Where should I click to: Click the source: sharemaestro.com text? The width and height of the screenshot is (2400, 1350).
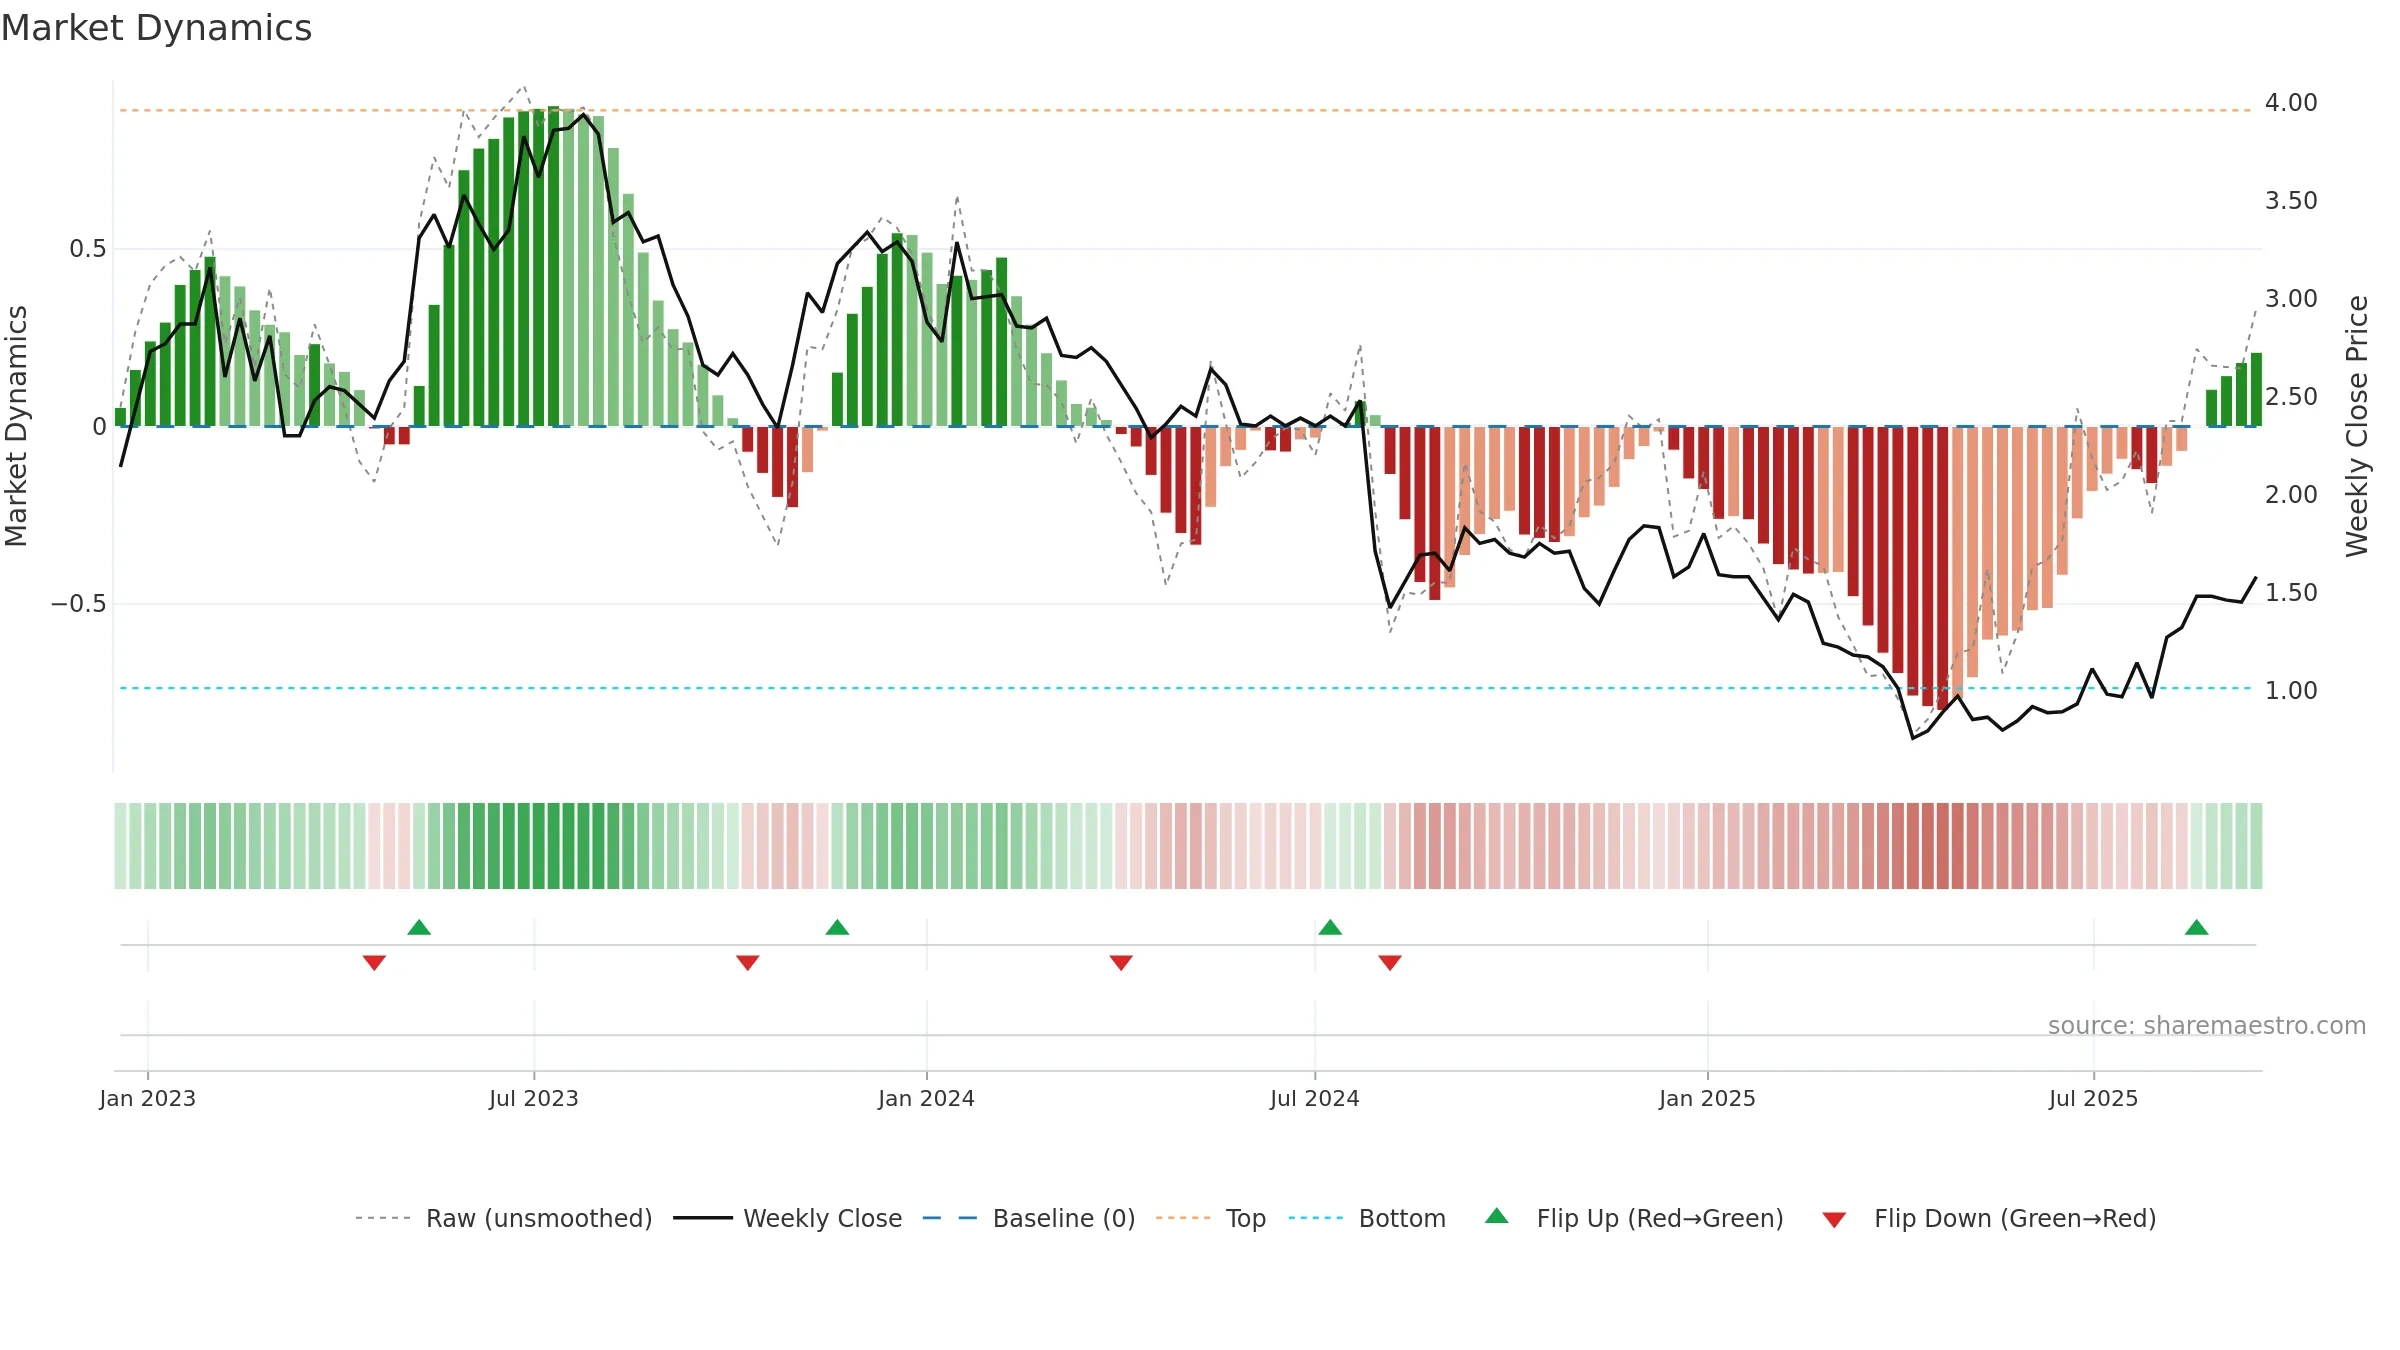2207,1025
